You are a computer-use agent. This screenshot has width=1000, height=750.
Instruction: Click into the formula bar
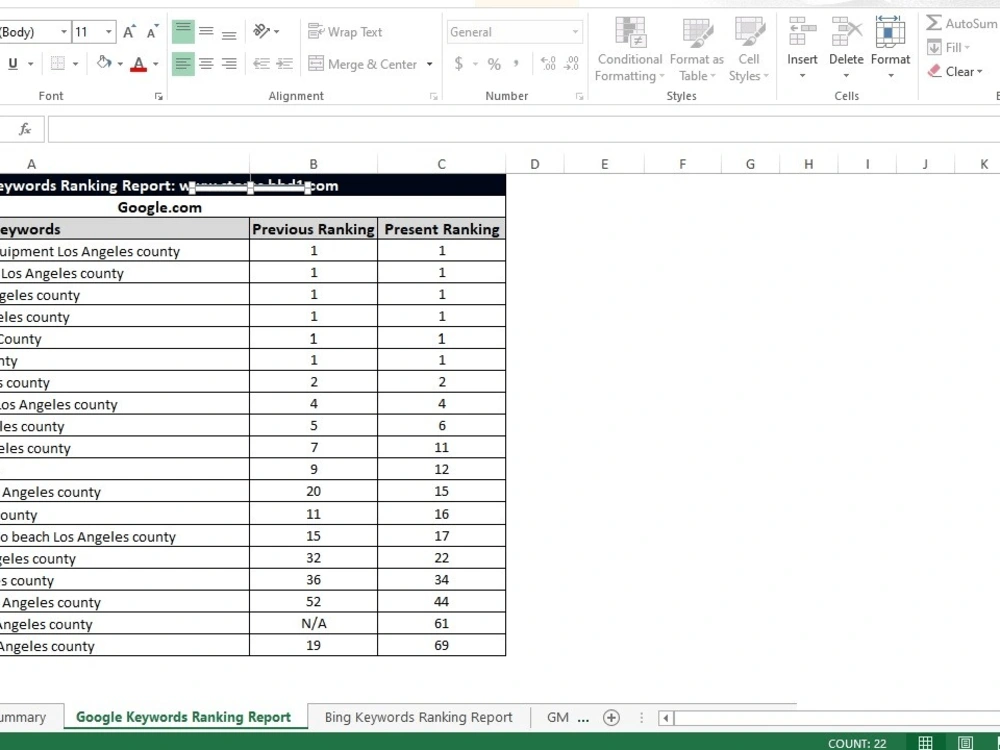click(x=524, y=129)
